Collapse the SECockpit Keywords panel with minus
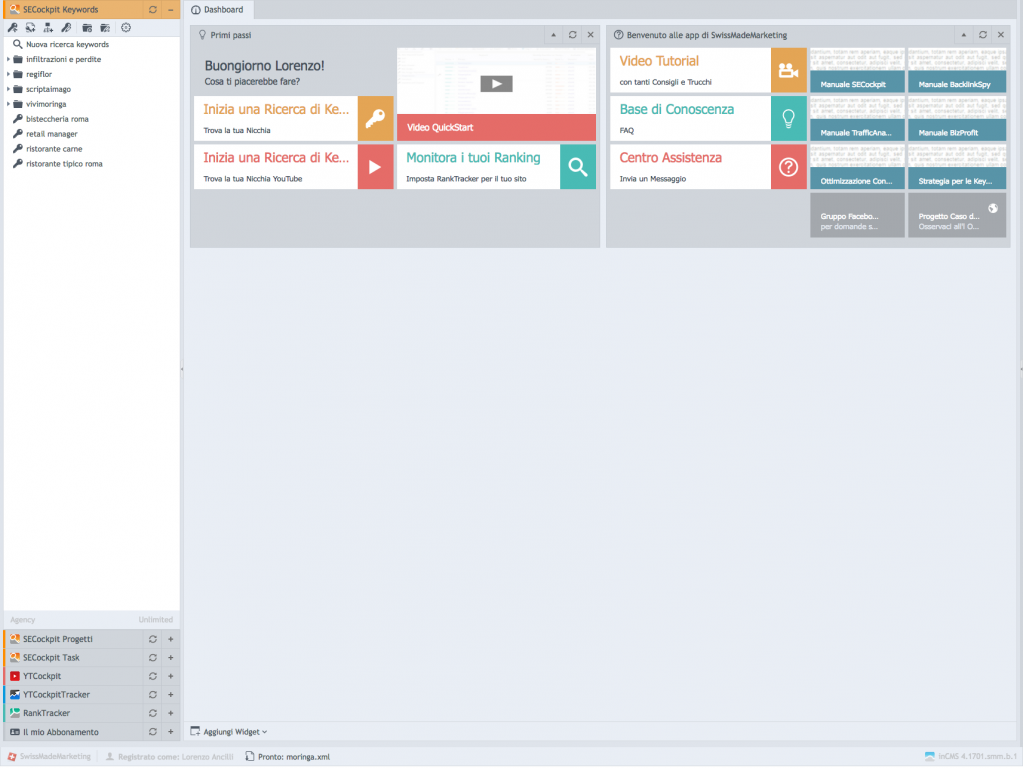This screenshot has width=1023, height=768. pyautogui.click(x=171, y=10)
